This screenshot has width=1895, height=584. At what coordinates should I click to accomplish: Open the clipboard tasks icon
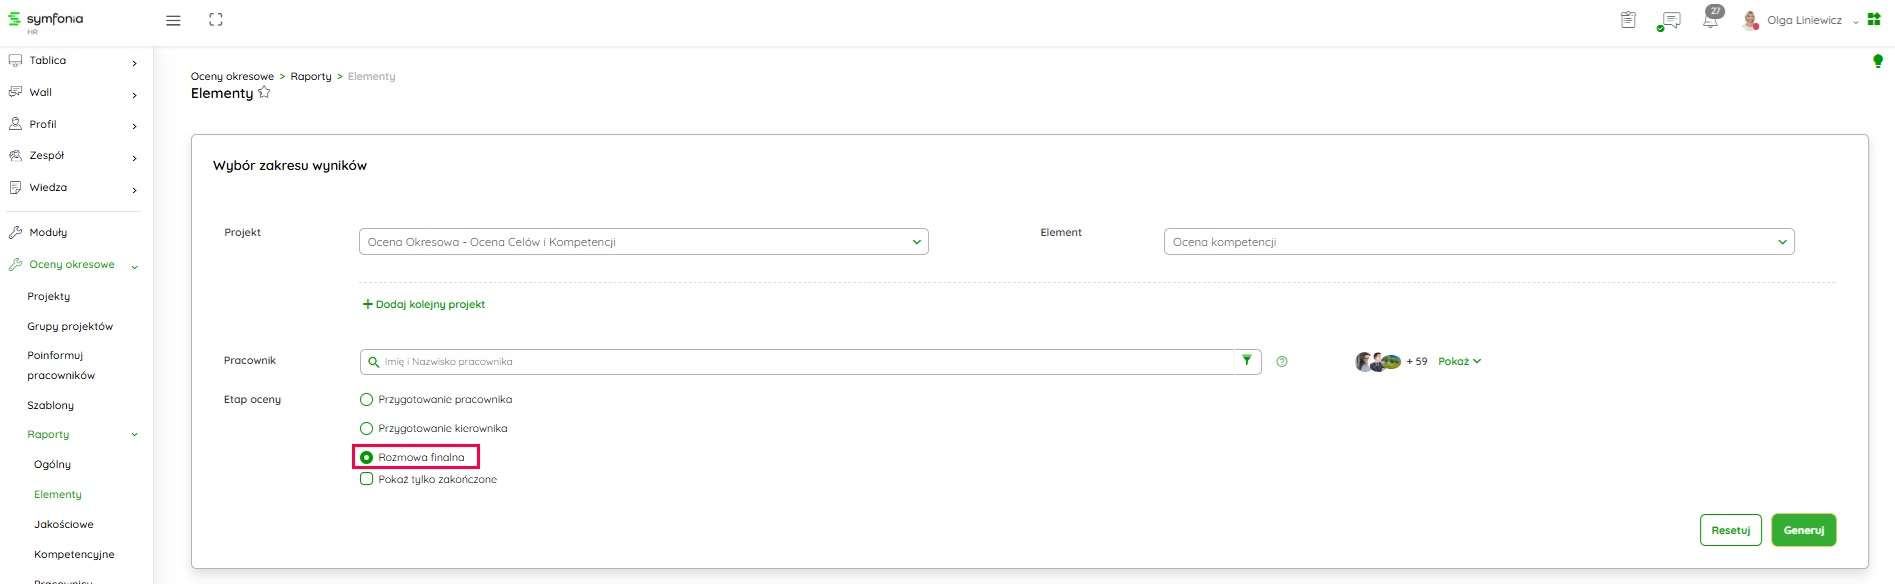[1628, 20]
